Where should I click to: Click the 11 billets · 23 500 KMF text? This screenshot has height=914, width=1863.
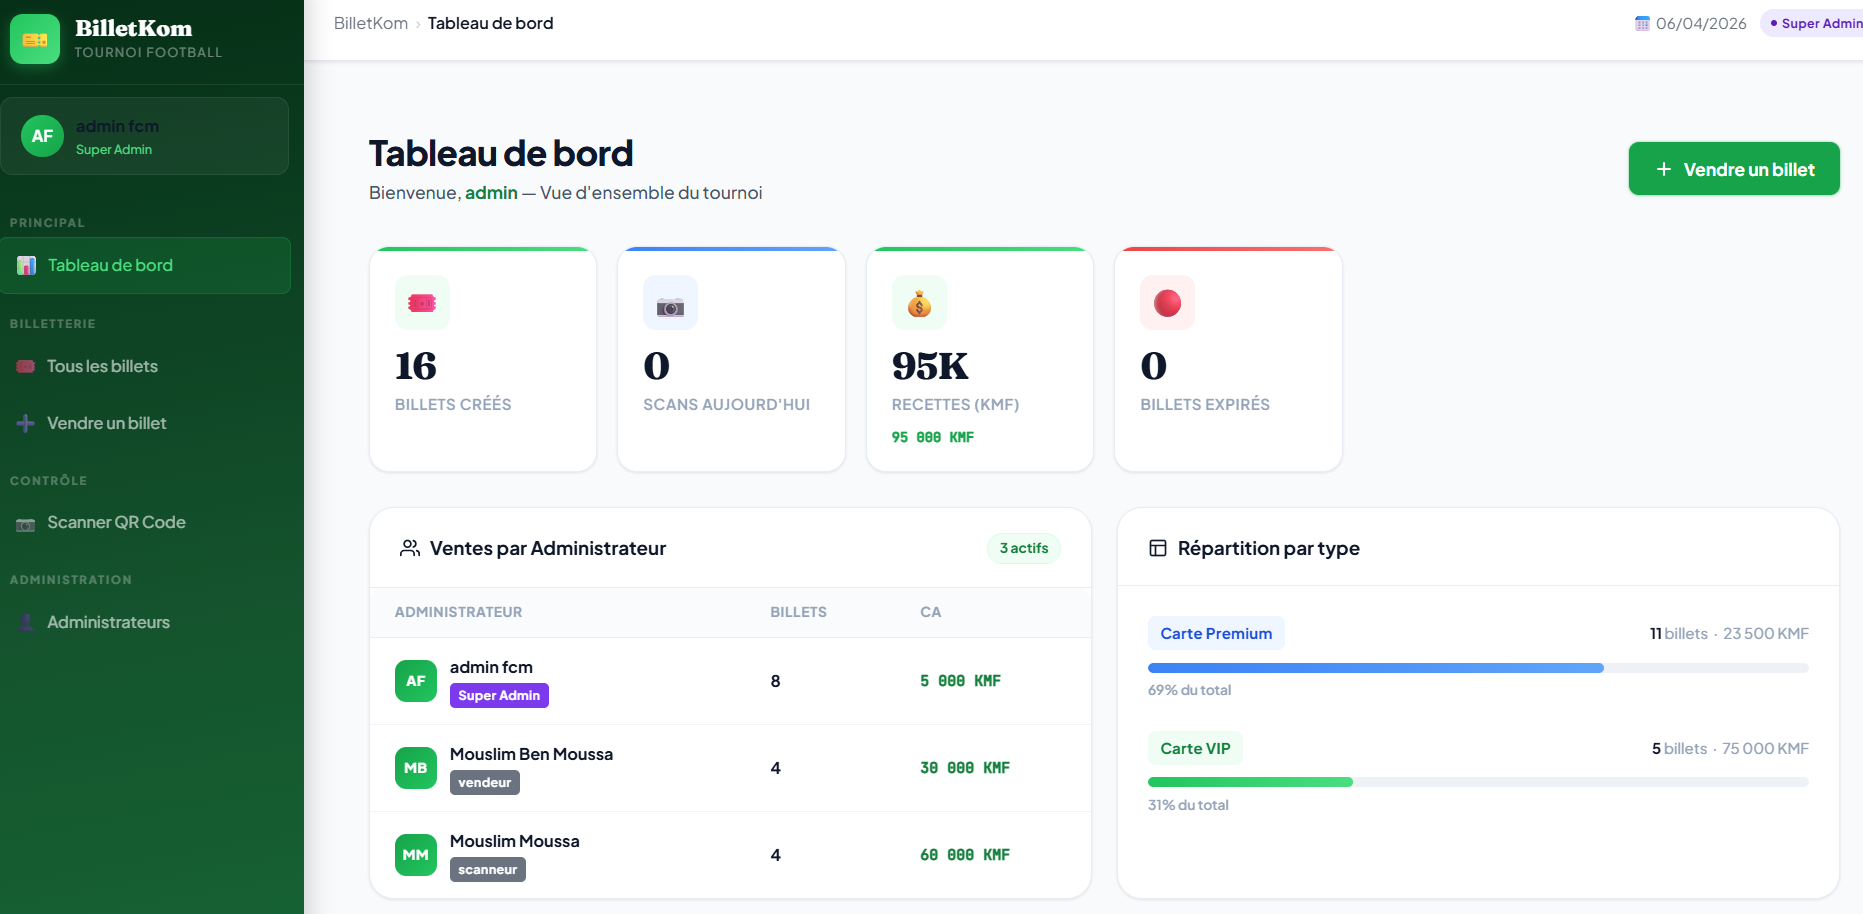click(x=1729, y=633)
